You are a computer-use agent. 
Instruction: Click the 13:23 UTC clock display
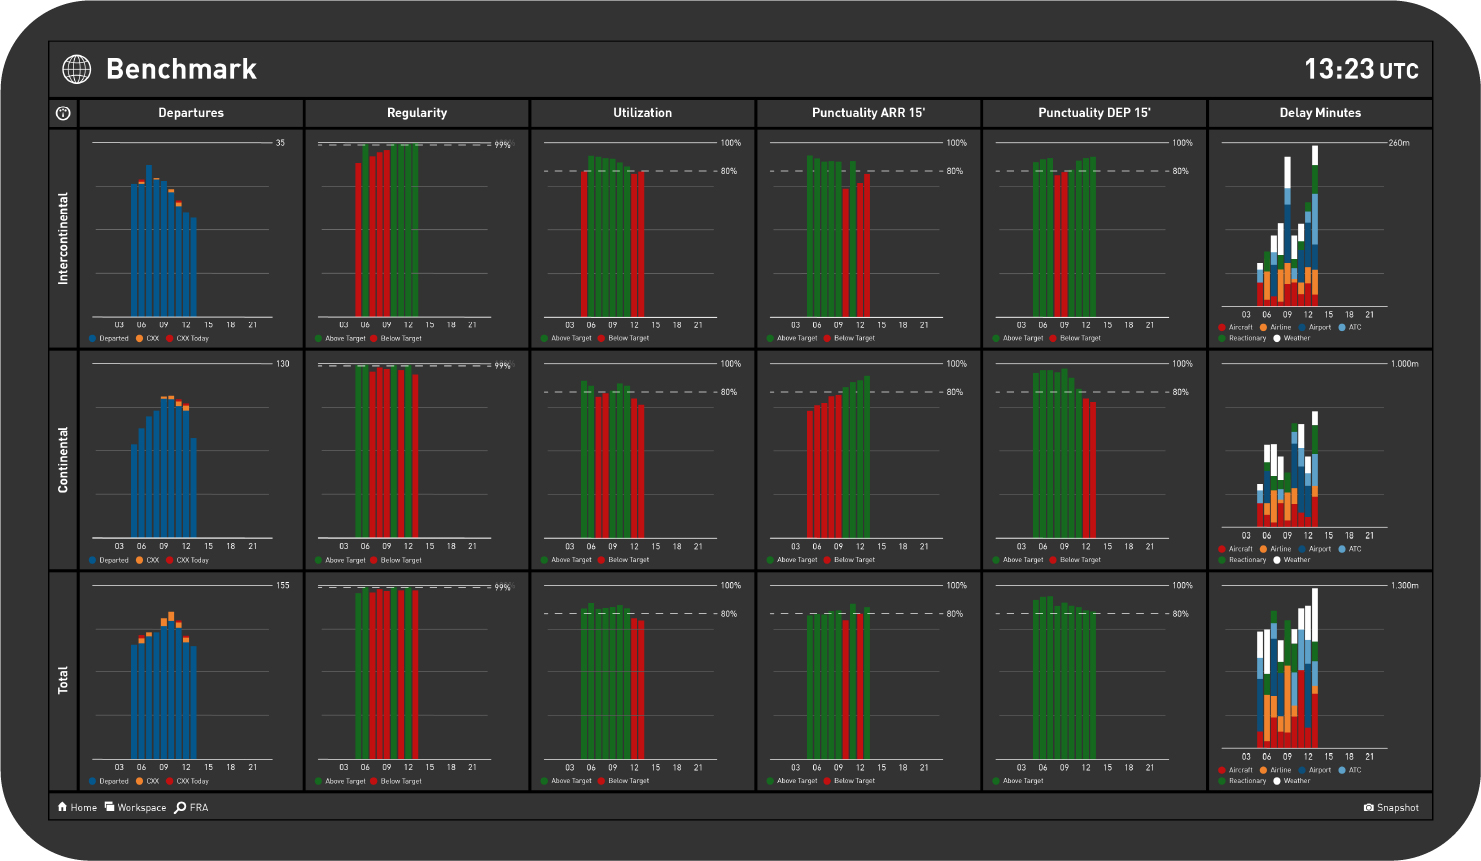[1360, 69]
